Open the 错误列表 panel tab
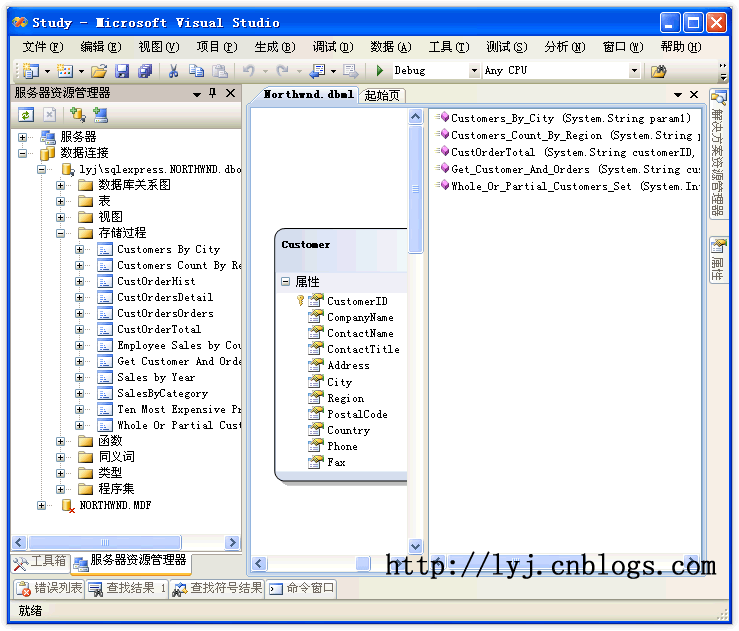 [x=49, y=588]
